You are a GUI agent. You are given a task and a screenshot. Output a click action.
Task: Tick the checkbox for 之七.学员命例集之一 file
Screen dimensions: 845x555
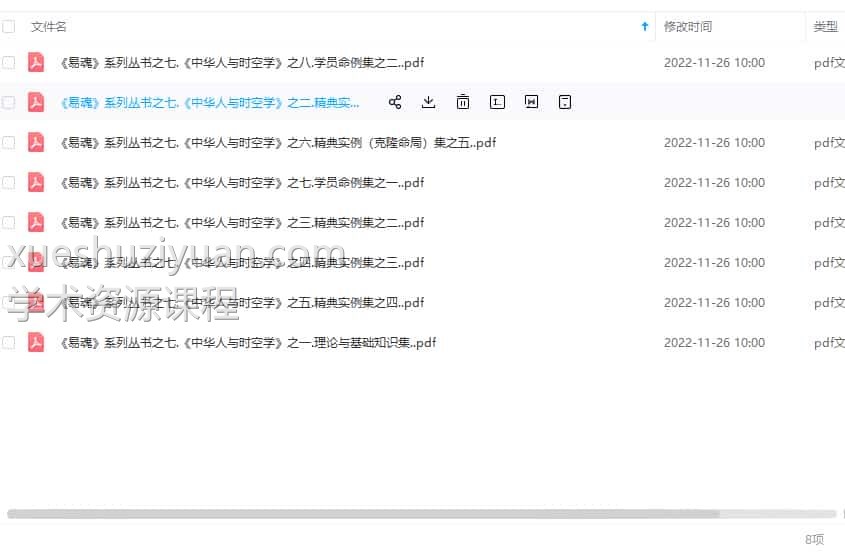[x=9, y=182]
